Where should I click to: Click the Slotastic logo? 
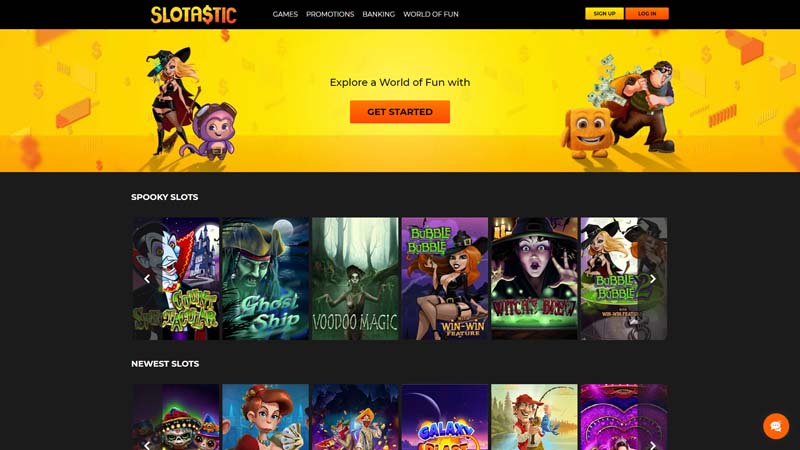pyautogui.click(x=193, y=14)
